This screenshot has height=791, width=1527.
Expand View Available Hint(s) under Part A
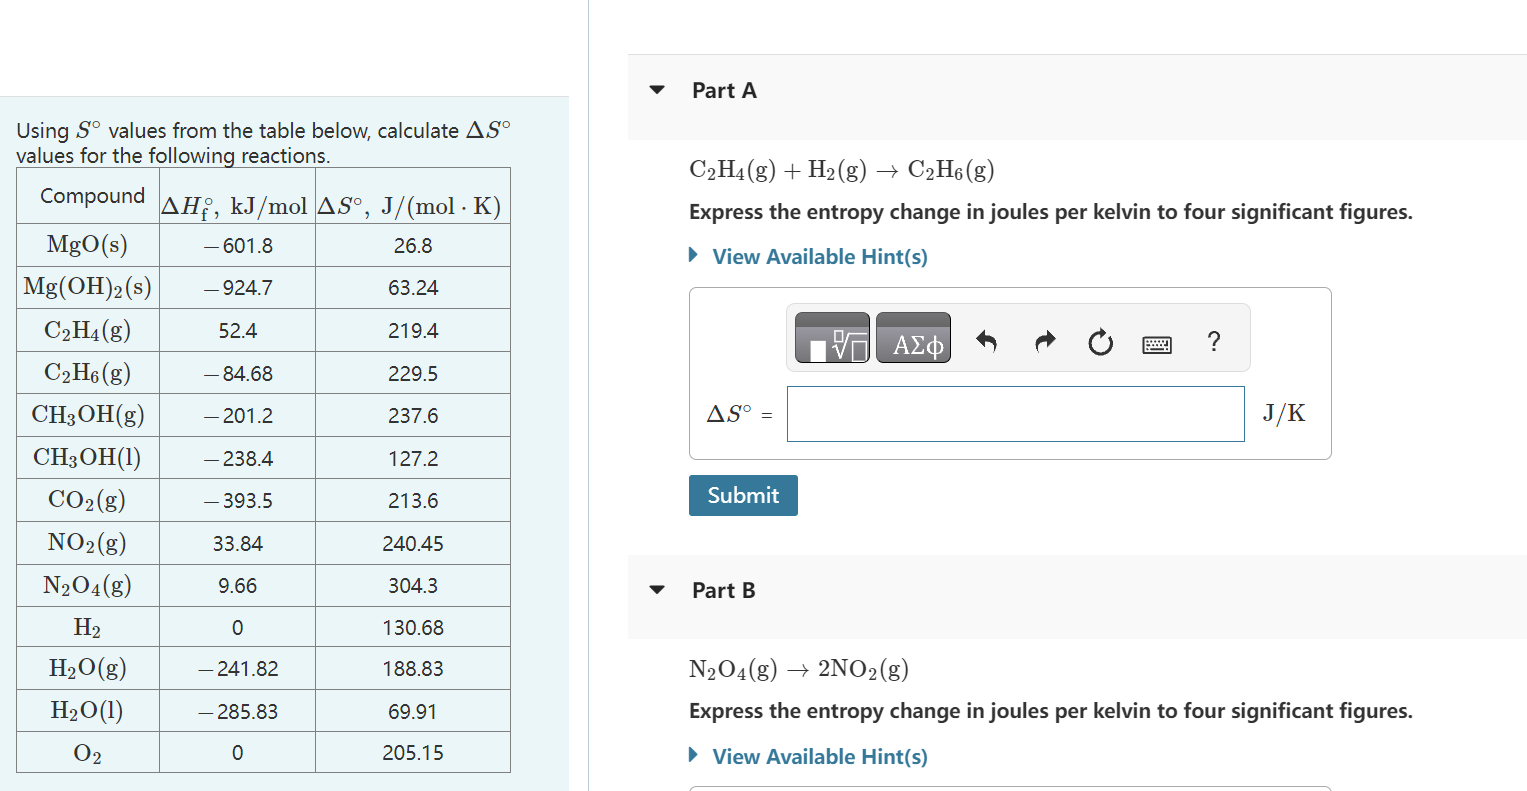819,256
